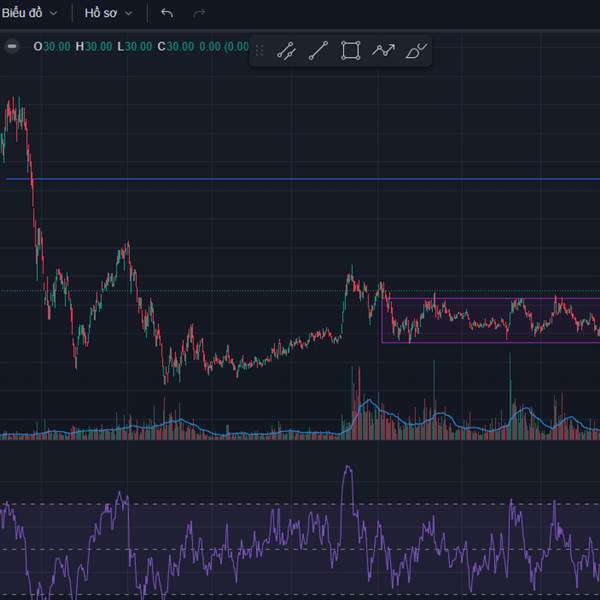Select the rectangle drawing tool
This screenshot has height=600, width=600.
pos(351,51)
